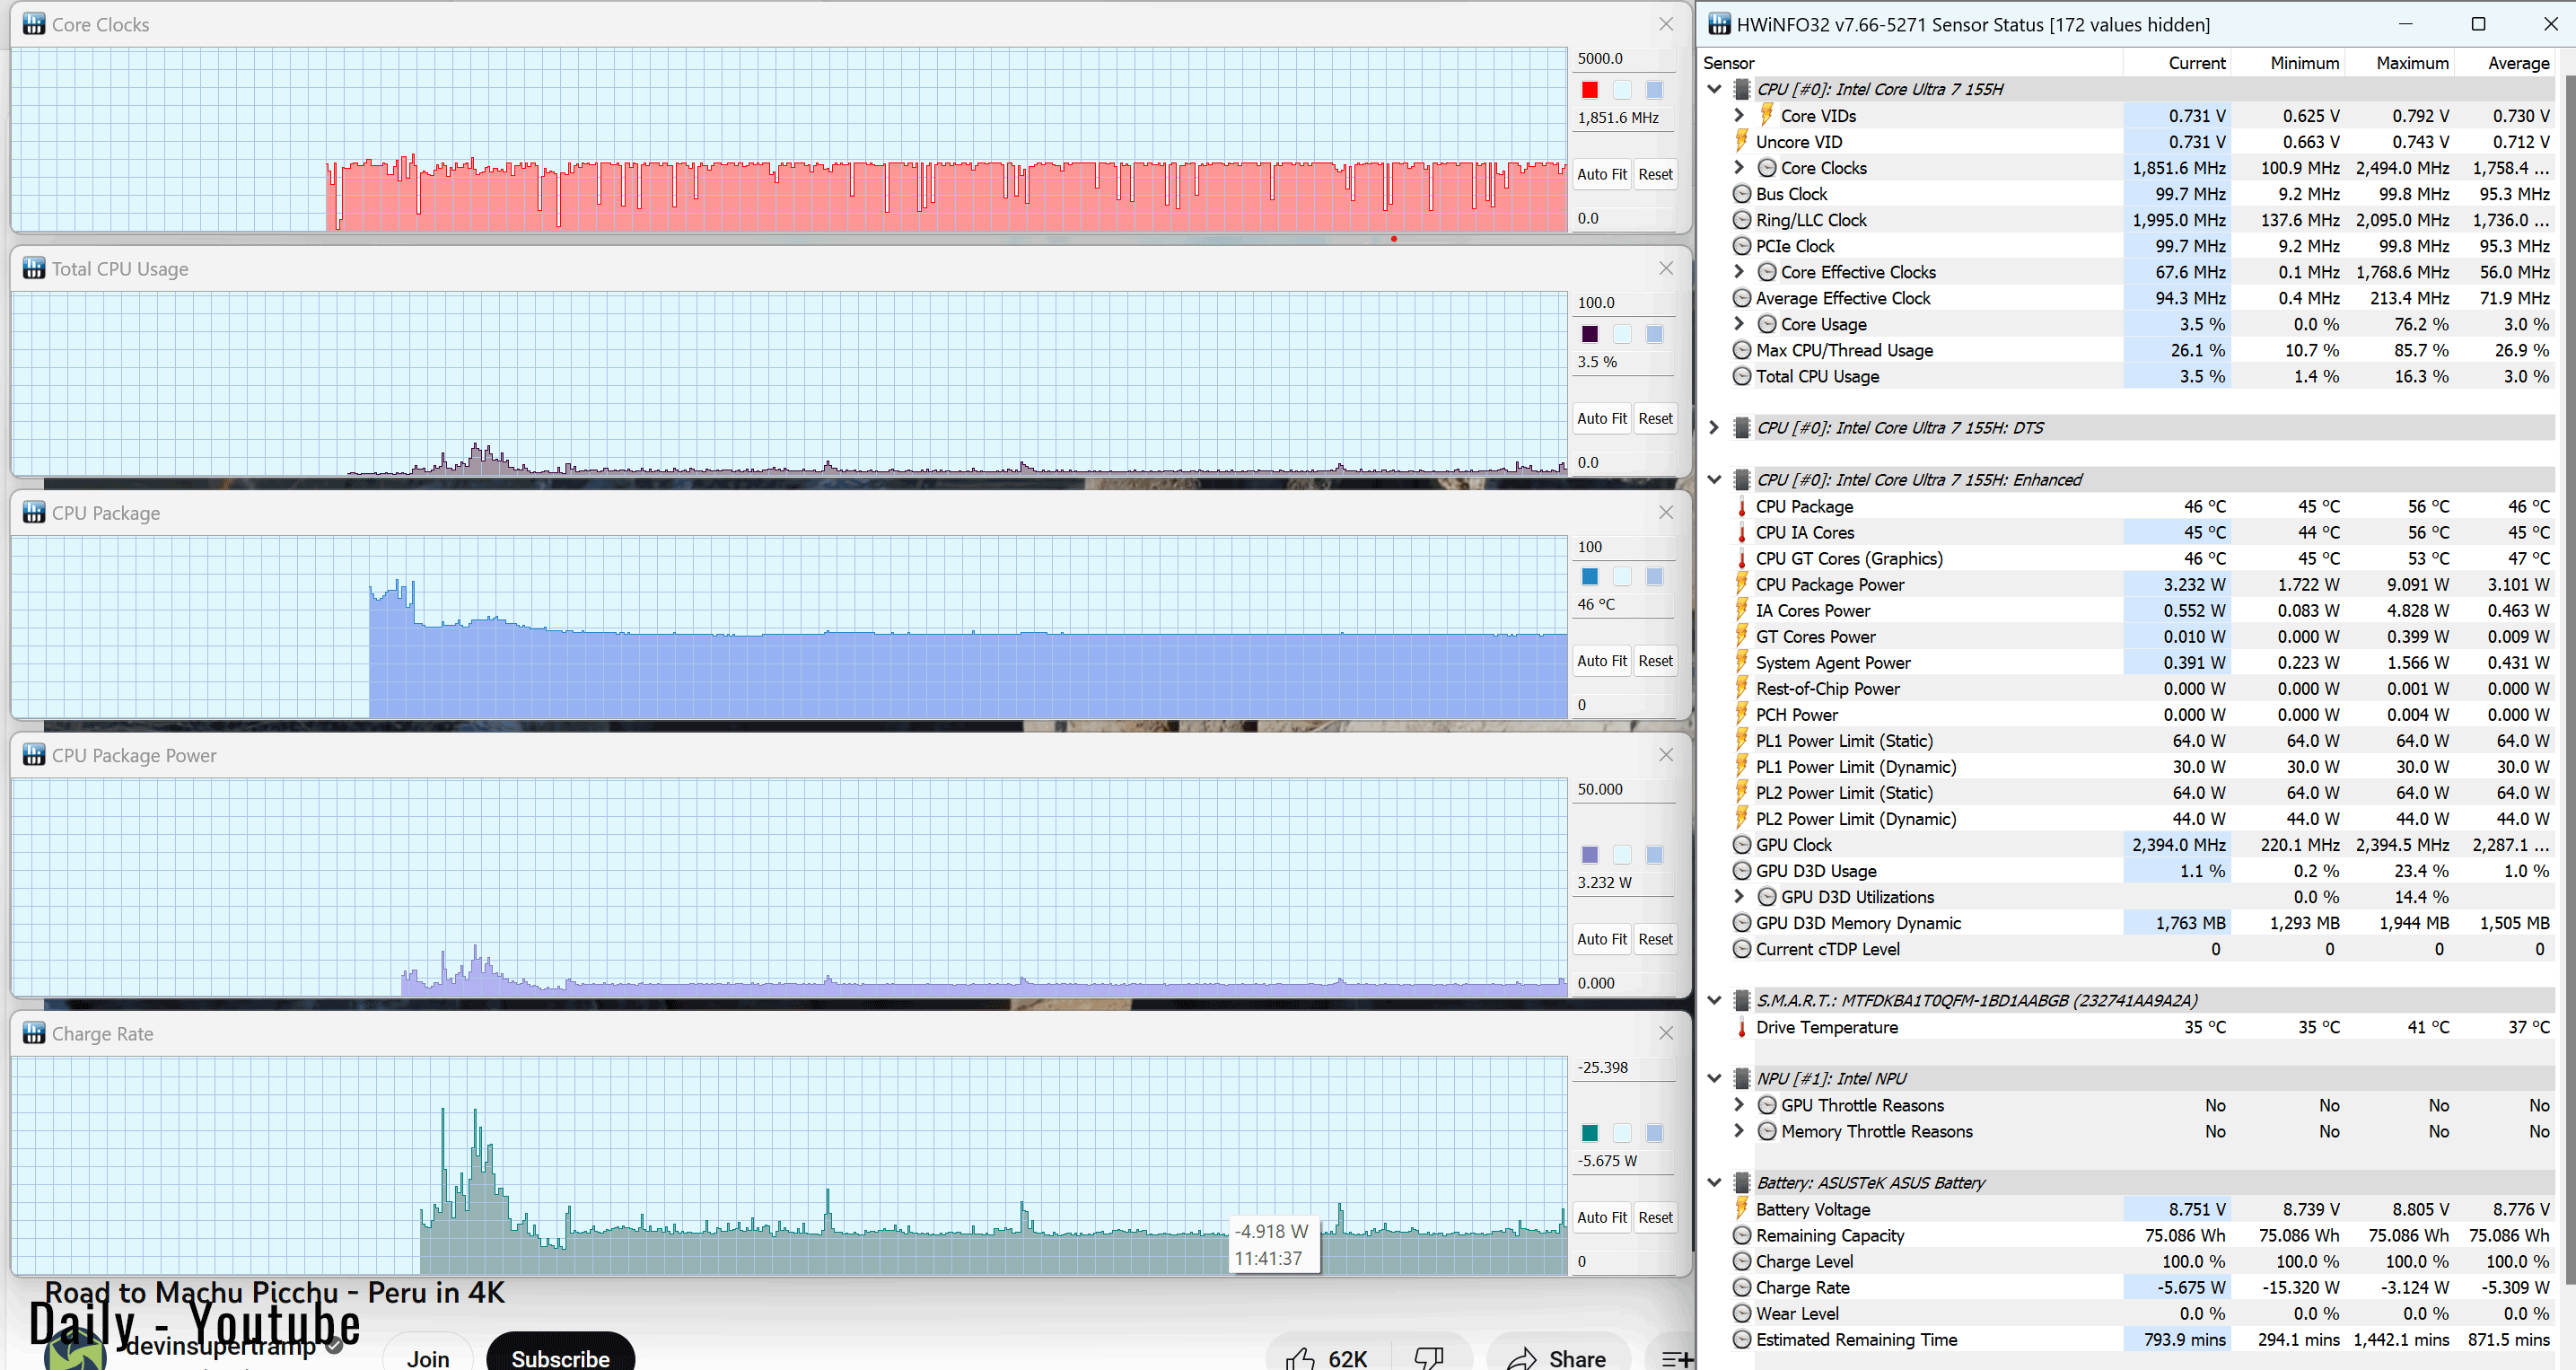2576x1370 pixels.
Task: Click the HWiNFO icon in Sensor Status title bar
Action: (x=1719, y=24)
